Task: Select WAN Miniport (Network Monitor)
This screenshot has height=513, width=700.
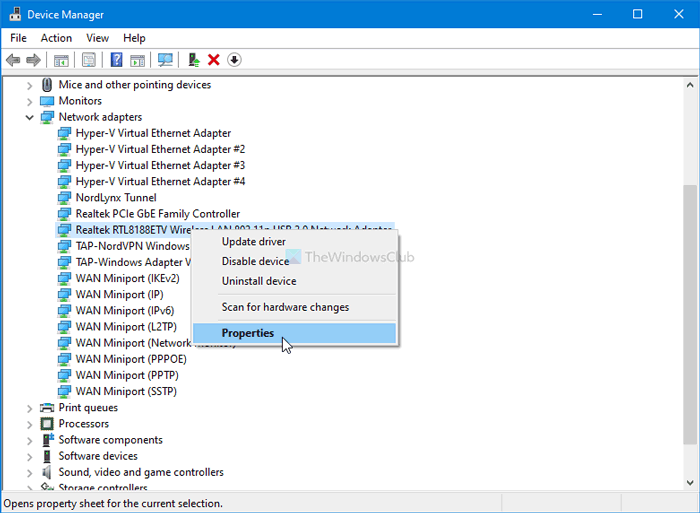Action: [x=133, y=343]
